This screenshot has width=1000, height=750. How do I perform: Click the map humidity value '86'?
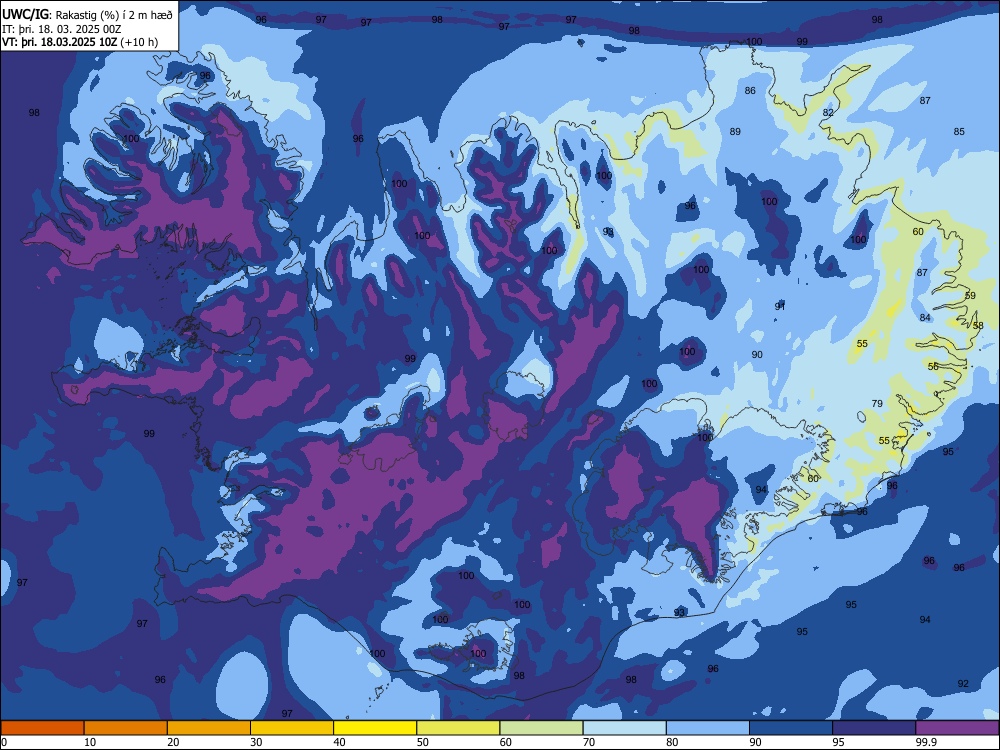click(x=750, y=91)
